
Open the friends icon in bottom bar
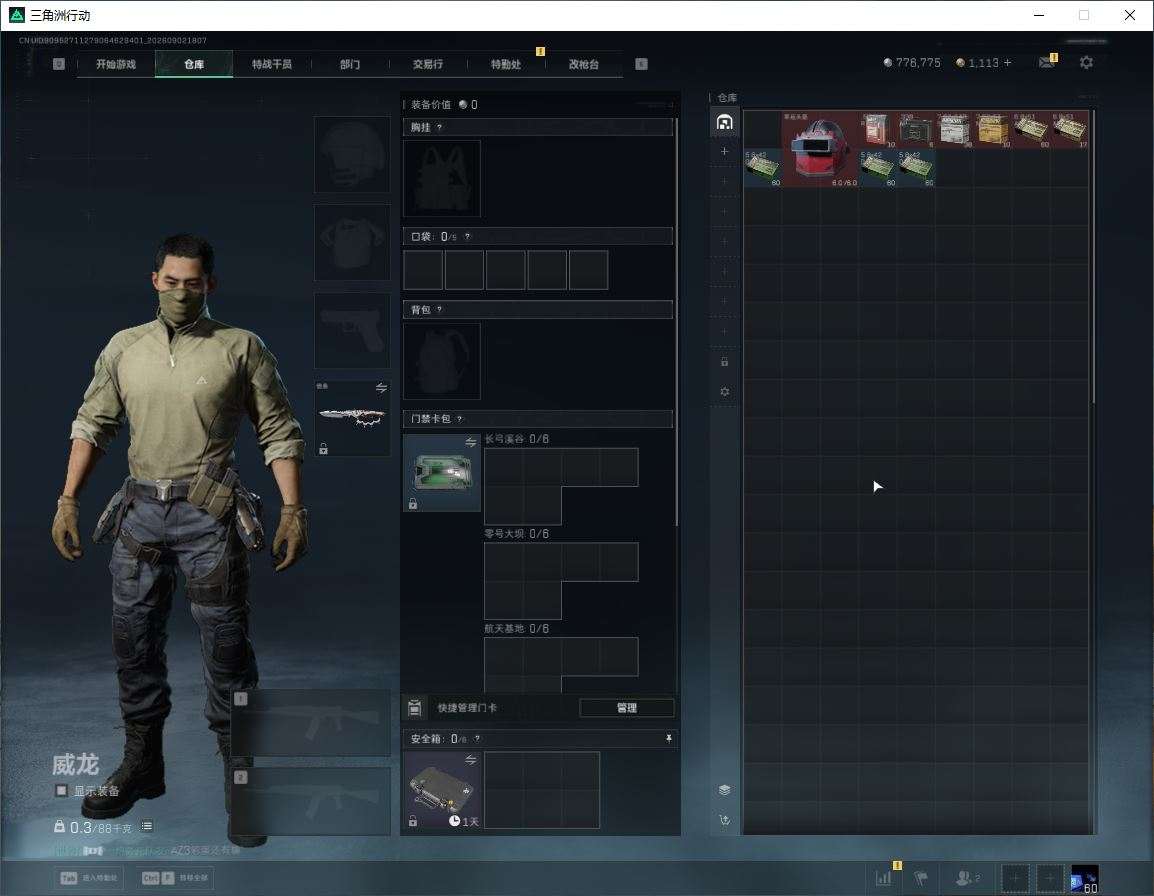(x=967, y=878)
